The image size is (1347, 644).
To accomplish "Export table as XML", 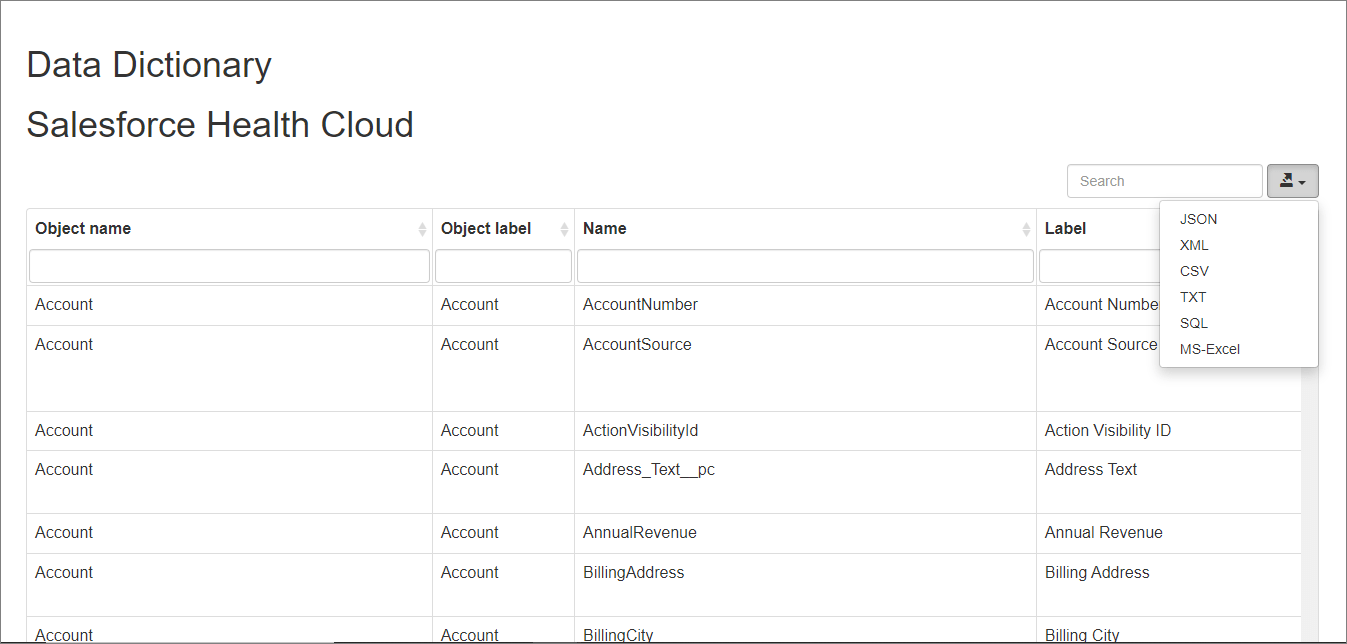I will tap(1194, 245).
